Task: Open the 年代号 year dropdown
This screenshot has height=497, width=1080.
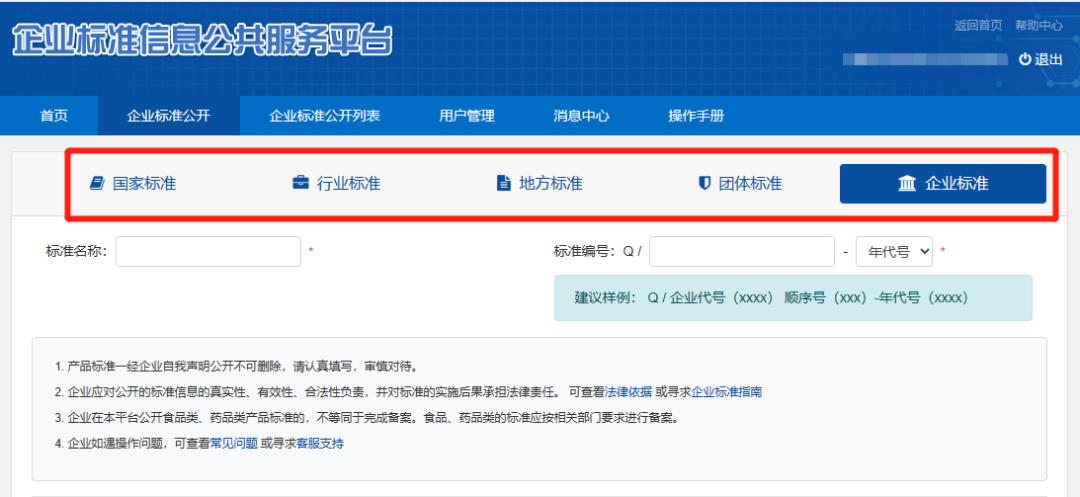Action: click(893, 252)
